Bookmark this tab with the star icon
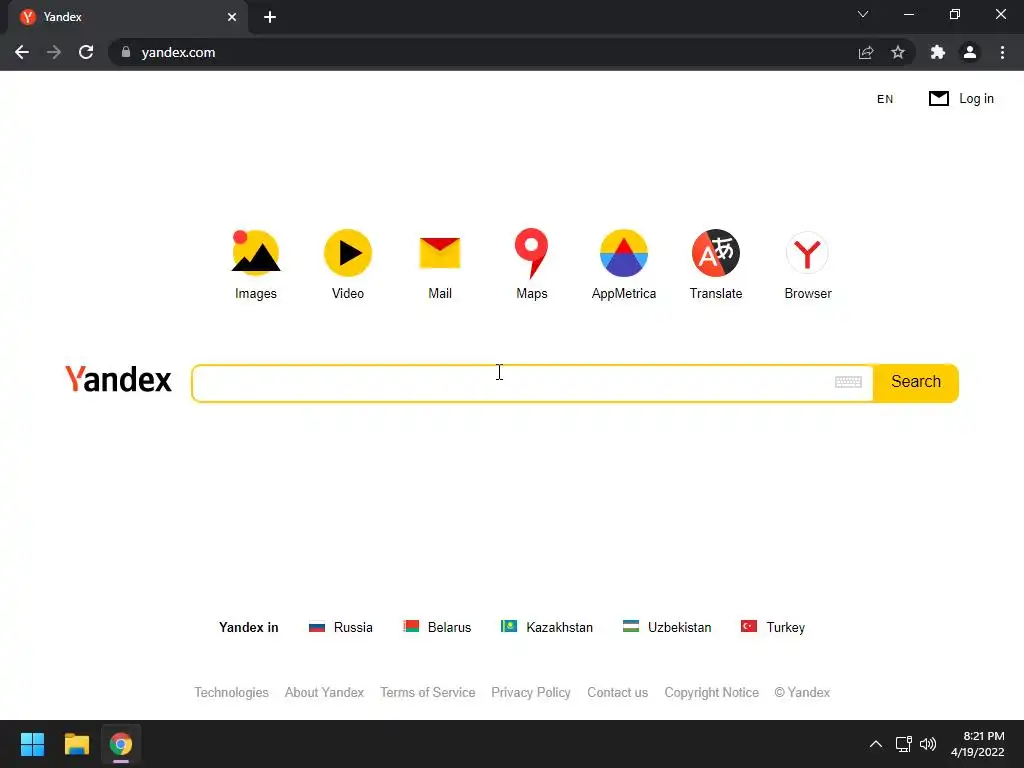Viewport: 1024px width, 768px height. (898, 52)
